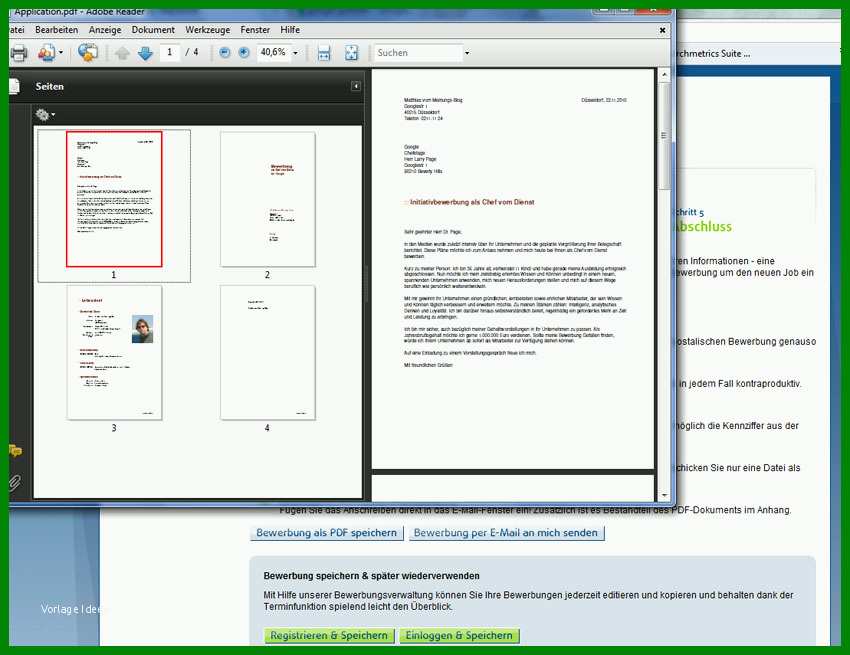The image size is (850, 655).
Task: Open the Dokument menu
Action: tap(153, 30)
